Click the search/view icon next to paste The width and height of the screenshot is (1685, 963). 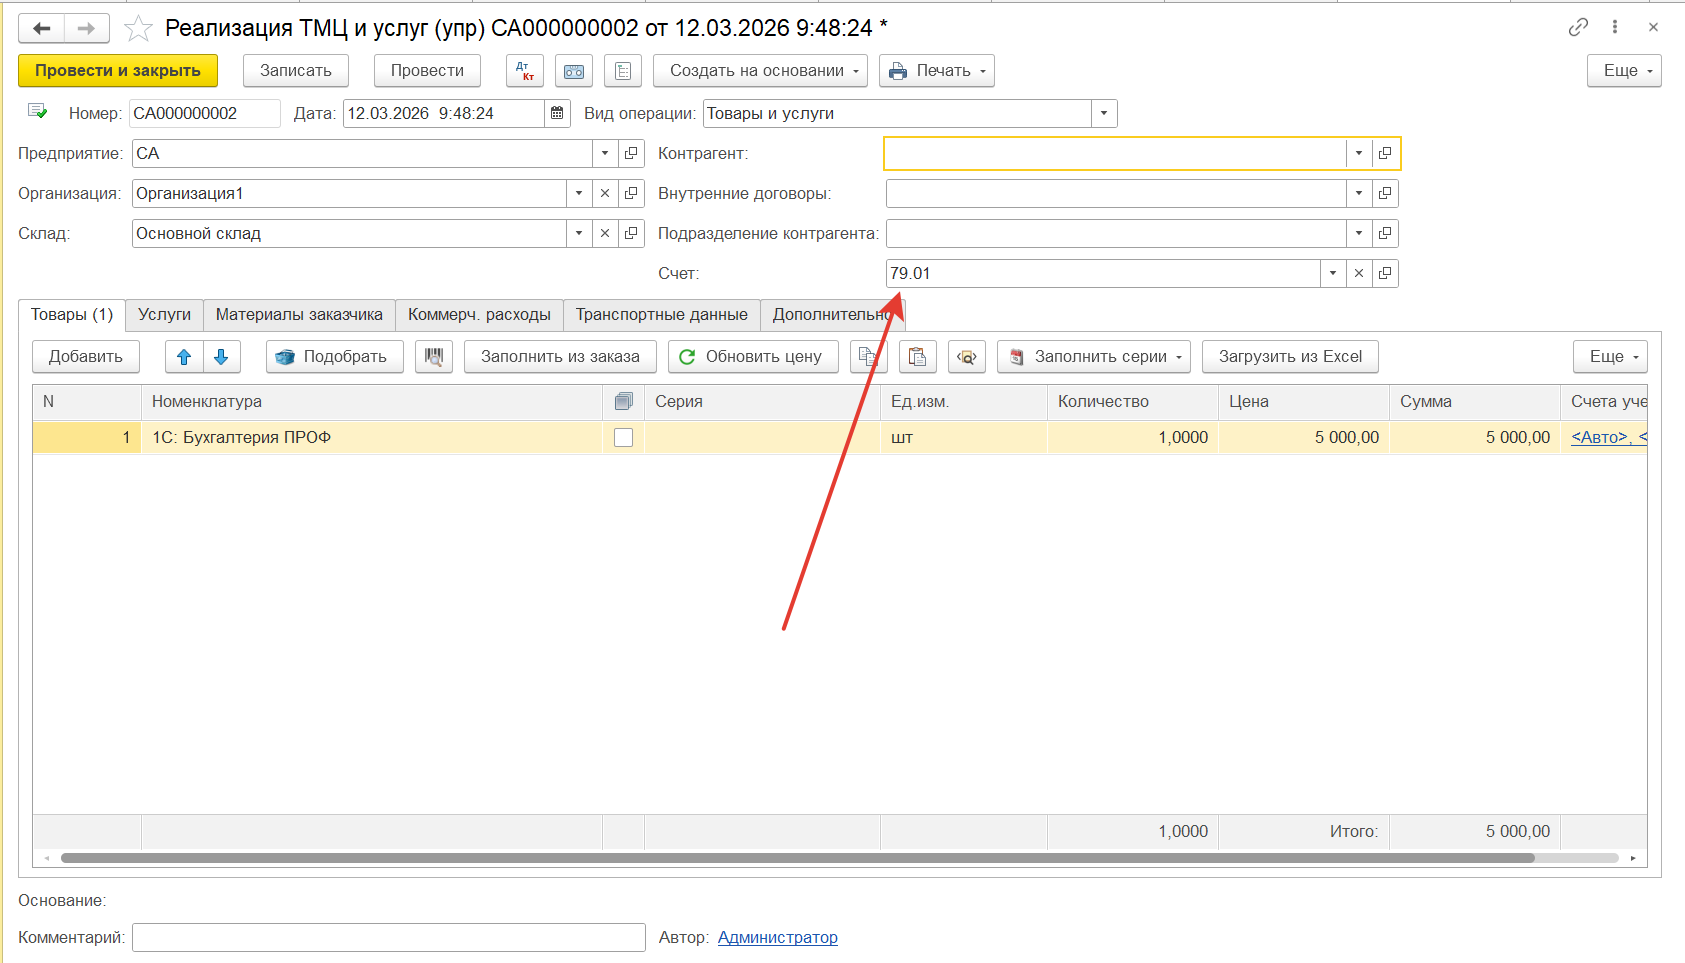point(966,357)
